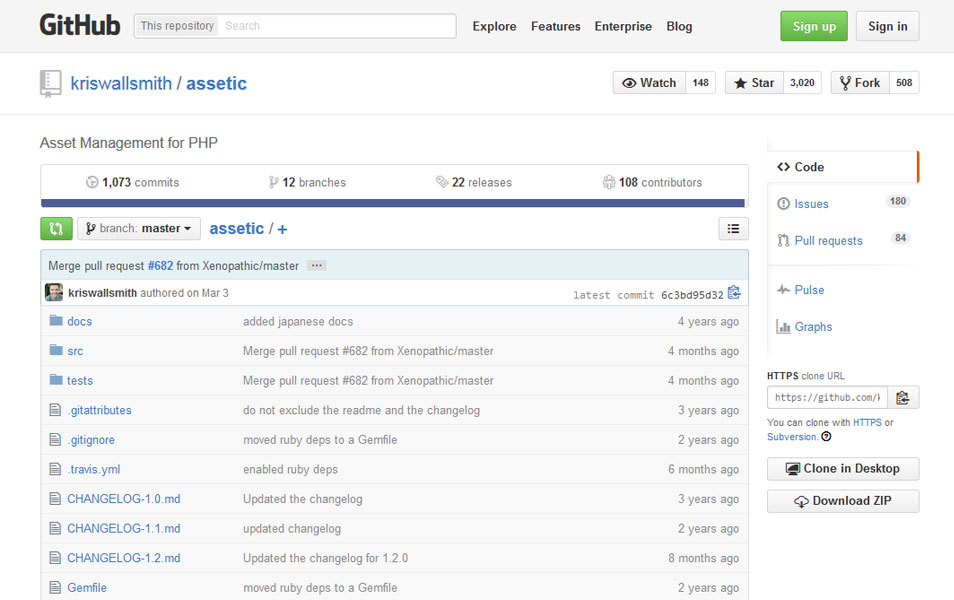
Task: Click the CHANGELOG-1.0.md file icon
Action: pos(55,498)
